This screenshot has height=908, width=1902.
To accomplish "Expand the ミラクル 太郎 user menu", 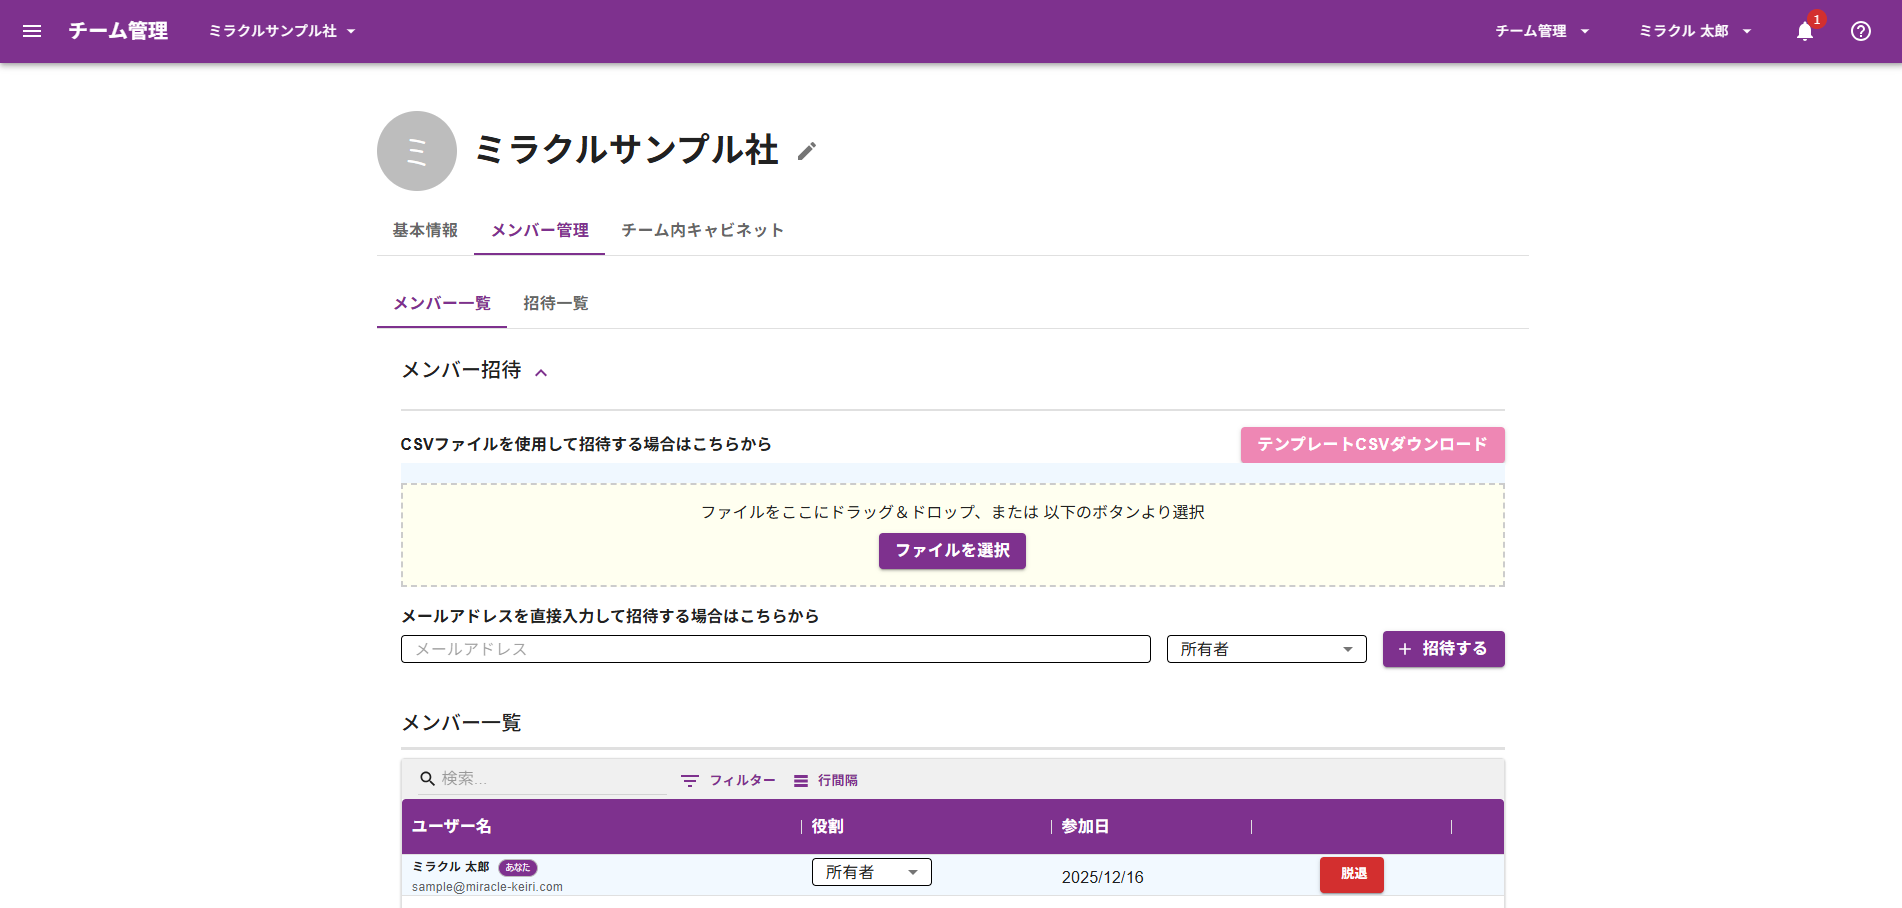I will tap(1695, 31).
